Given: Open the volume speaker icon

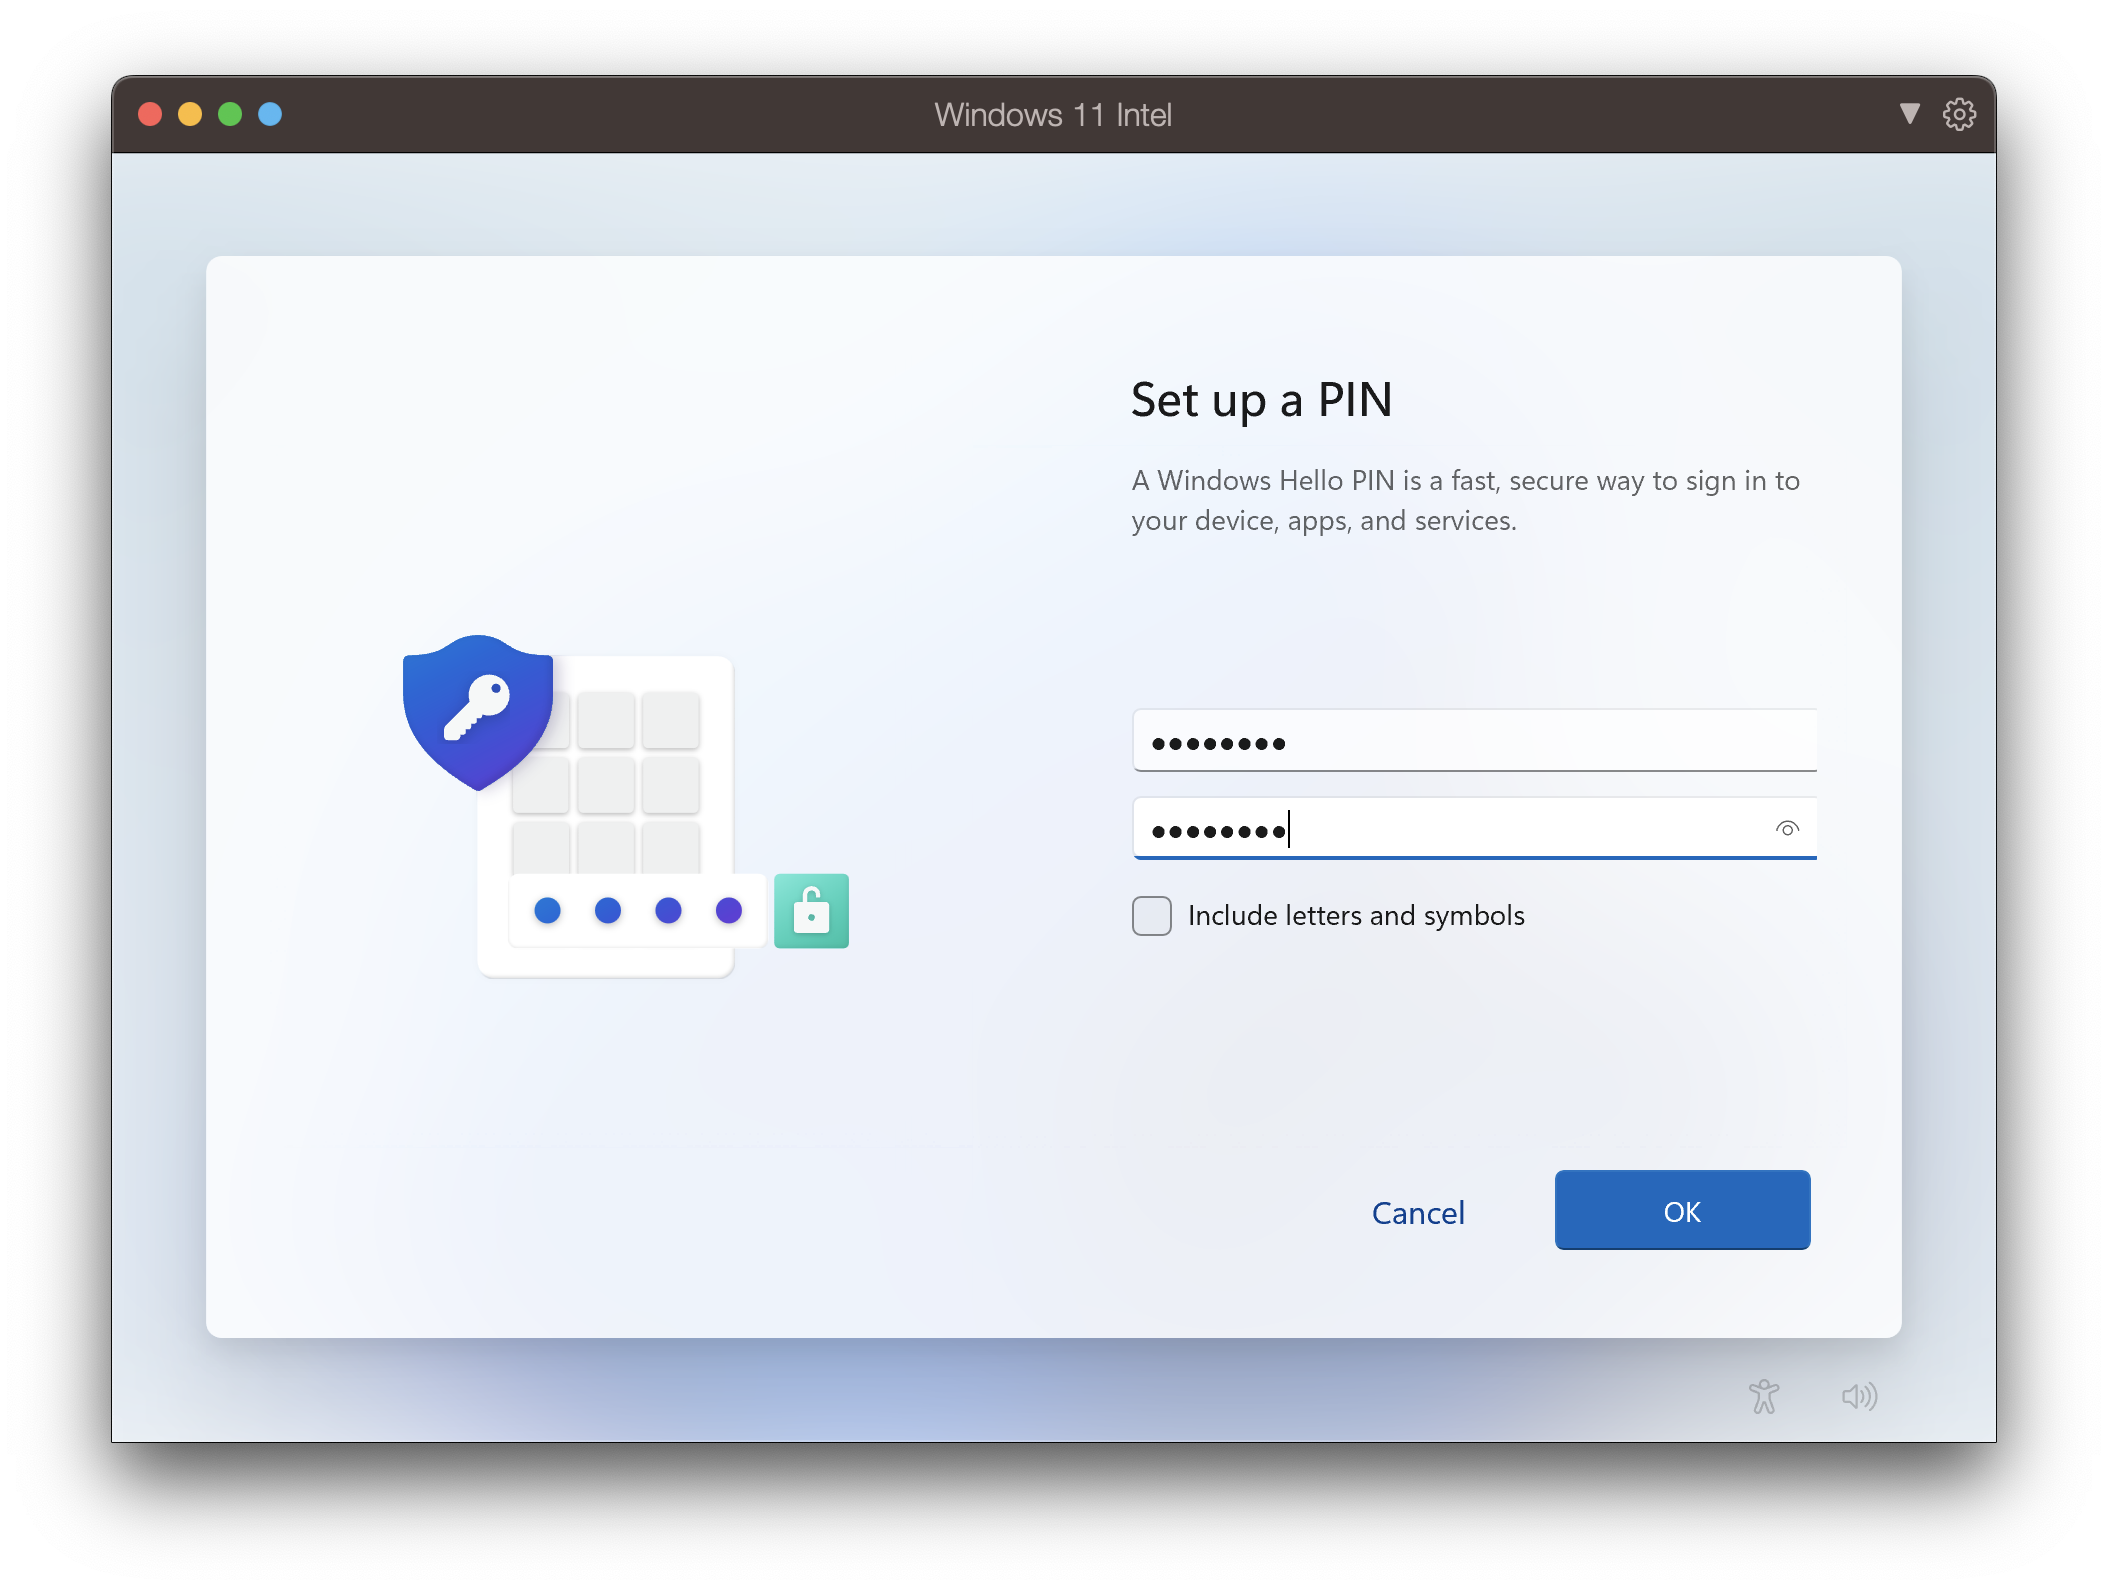Looking at the screenshot, I should click(x=1859, y=1396).
